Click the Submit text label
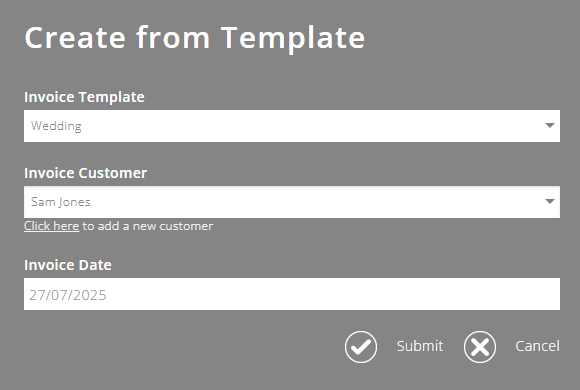The width and height of the screenshot is (580, 390). click(420, 346)
